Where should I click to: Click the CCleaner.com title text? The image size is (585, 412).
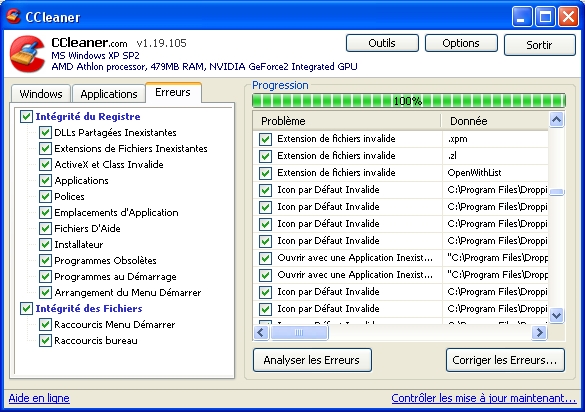89,43
